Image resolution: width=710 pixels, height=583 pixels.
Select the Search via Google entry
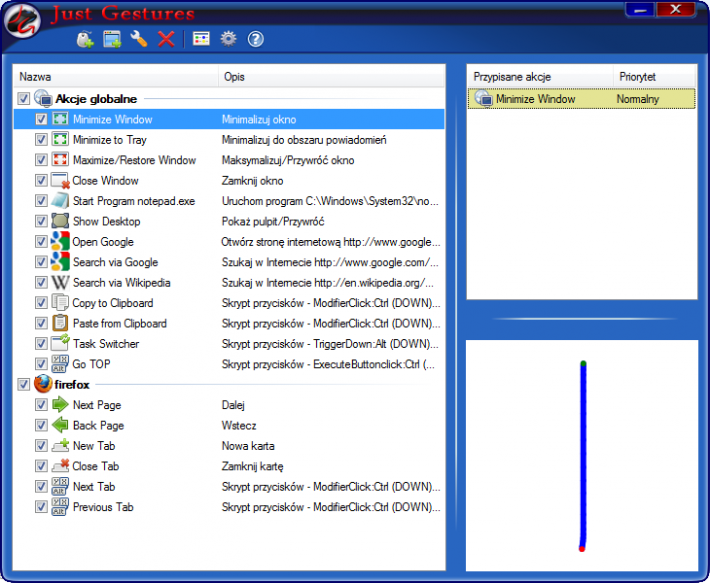229,262
